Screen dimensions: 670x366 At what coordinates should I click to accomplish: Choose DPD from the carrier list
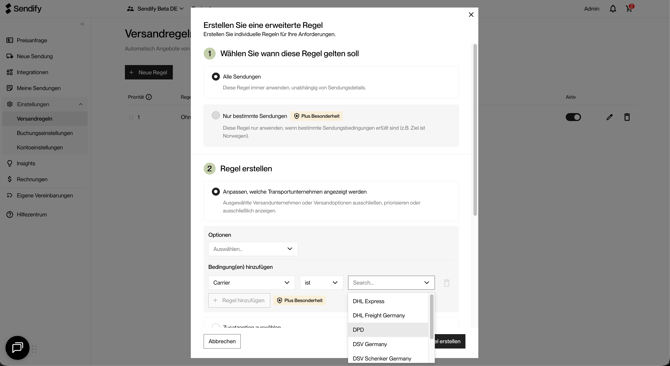coord(388,330)
